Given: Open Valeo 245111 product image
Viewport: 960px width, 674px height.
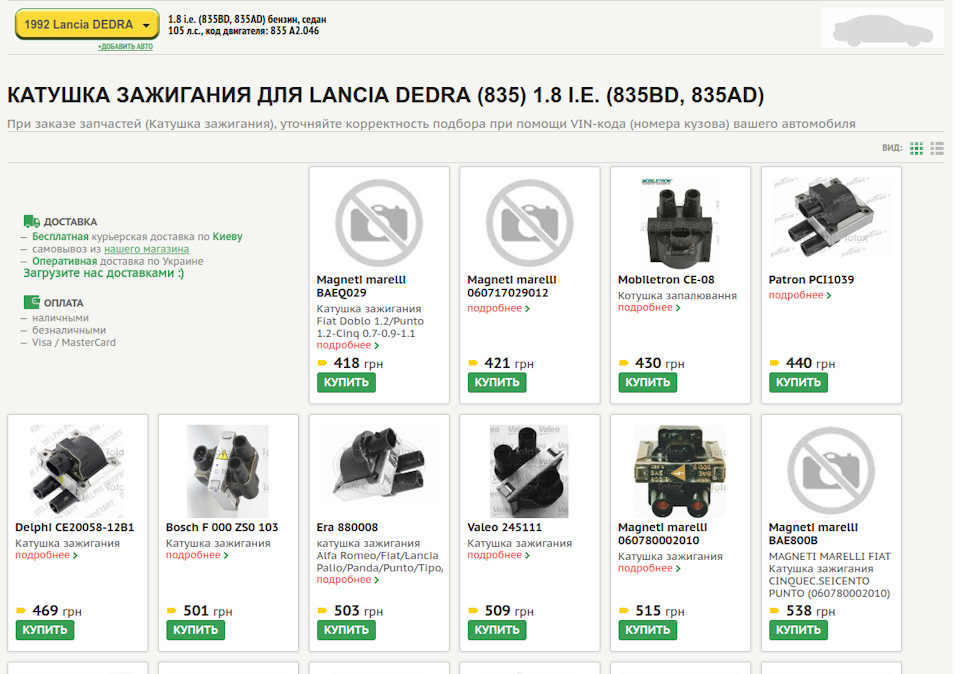Looking at the screenshot, I should (529, 471).
